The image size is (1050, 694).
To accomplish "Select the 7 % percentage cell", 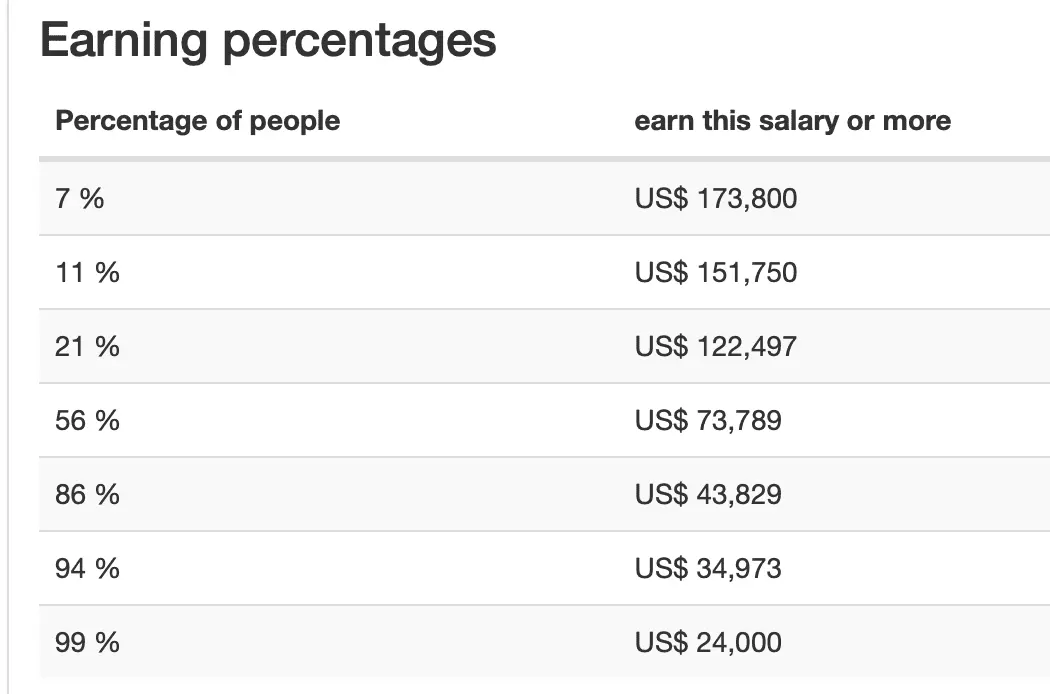I will (x=80, y=198).
